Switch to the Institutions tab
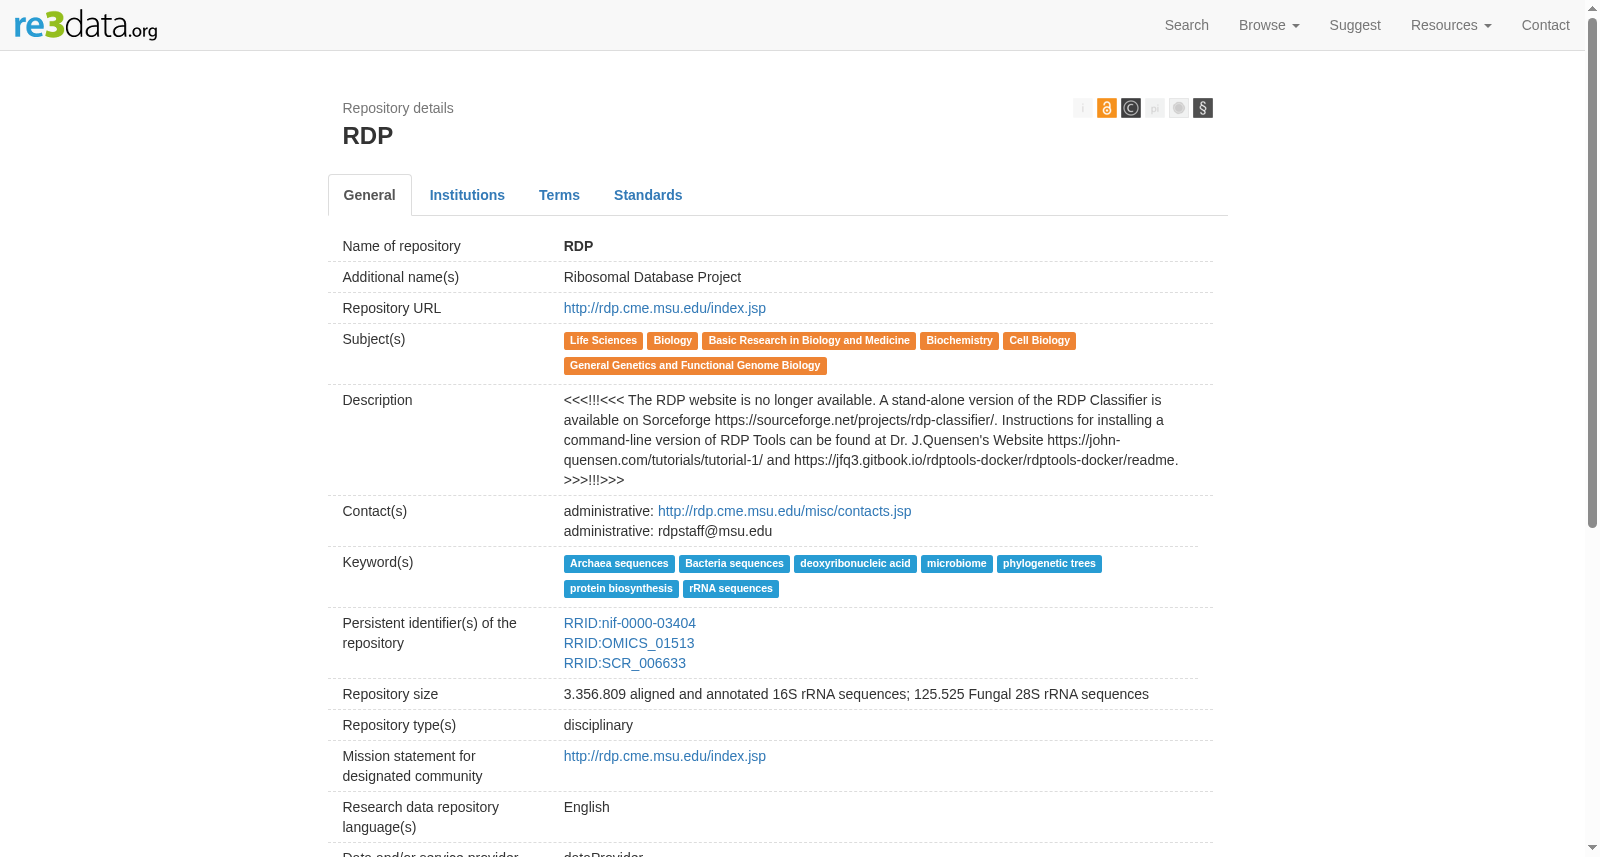Image resolution: width=1600 pixels, height=857 pixels. (467, 195)
